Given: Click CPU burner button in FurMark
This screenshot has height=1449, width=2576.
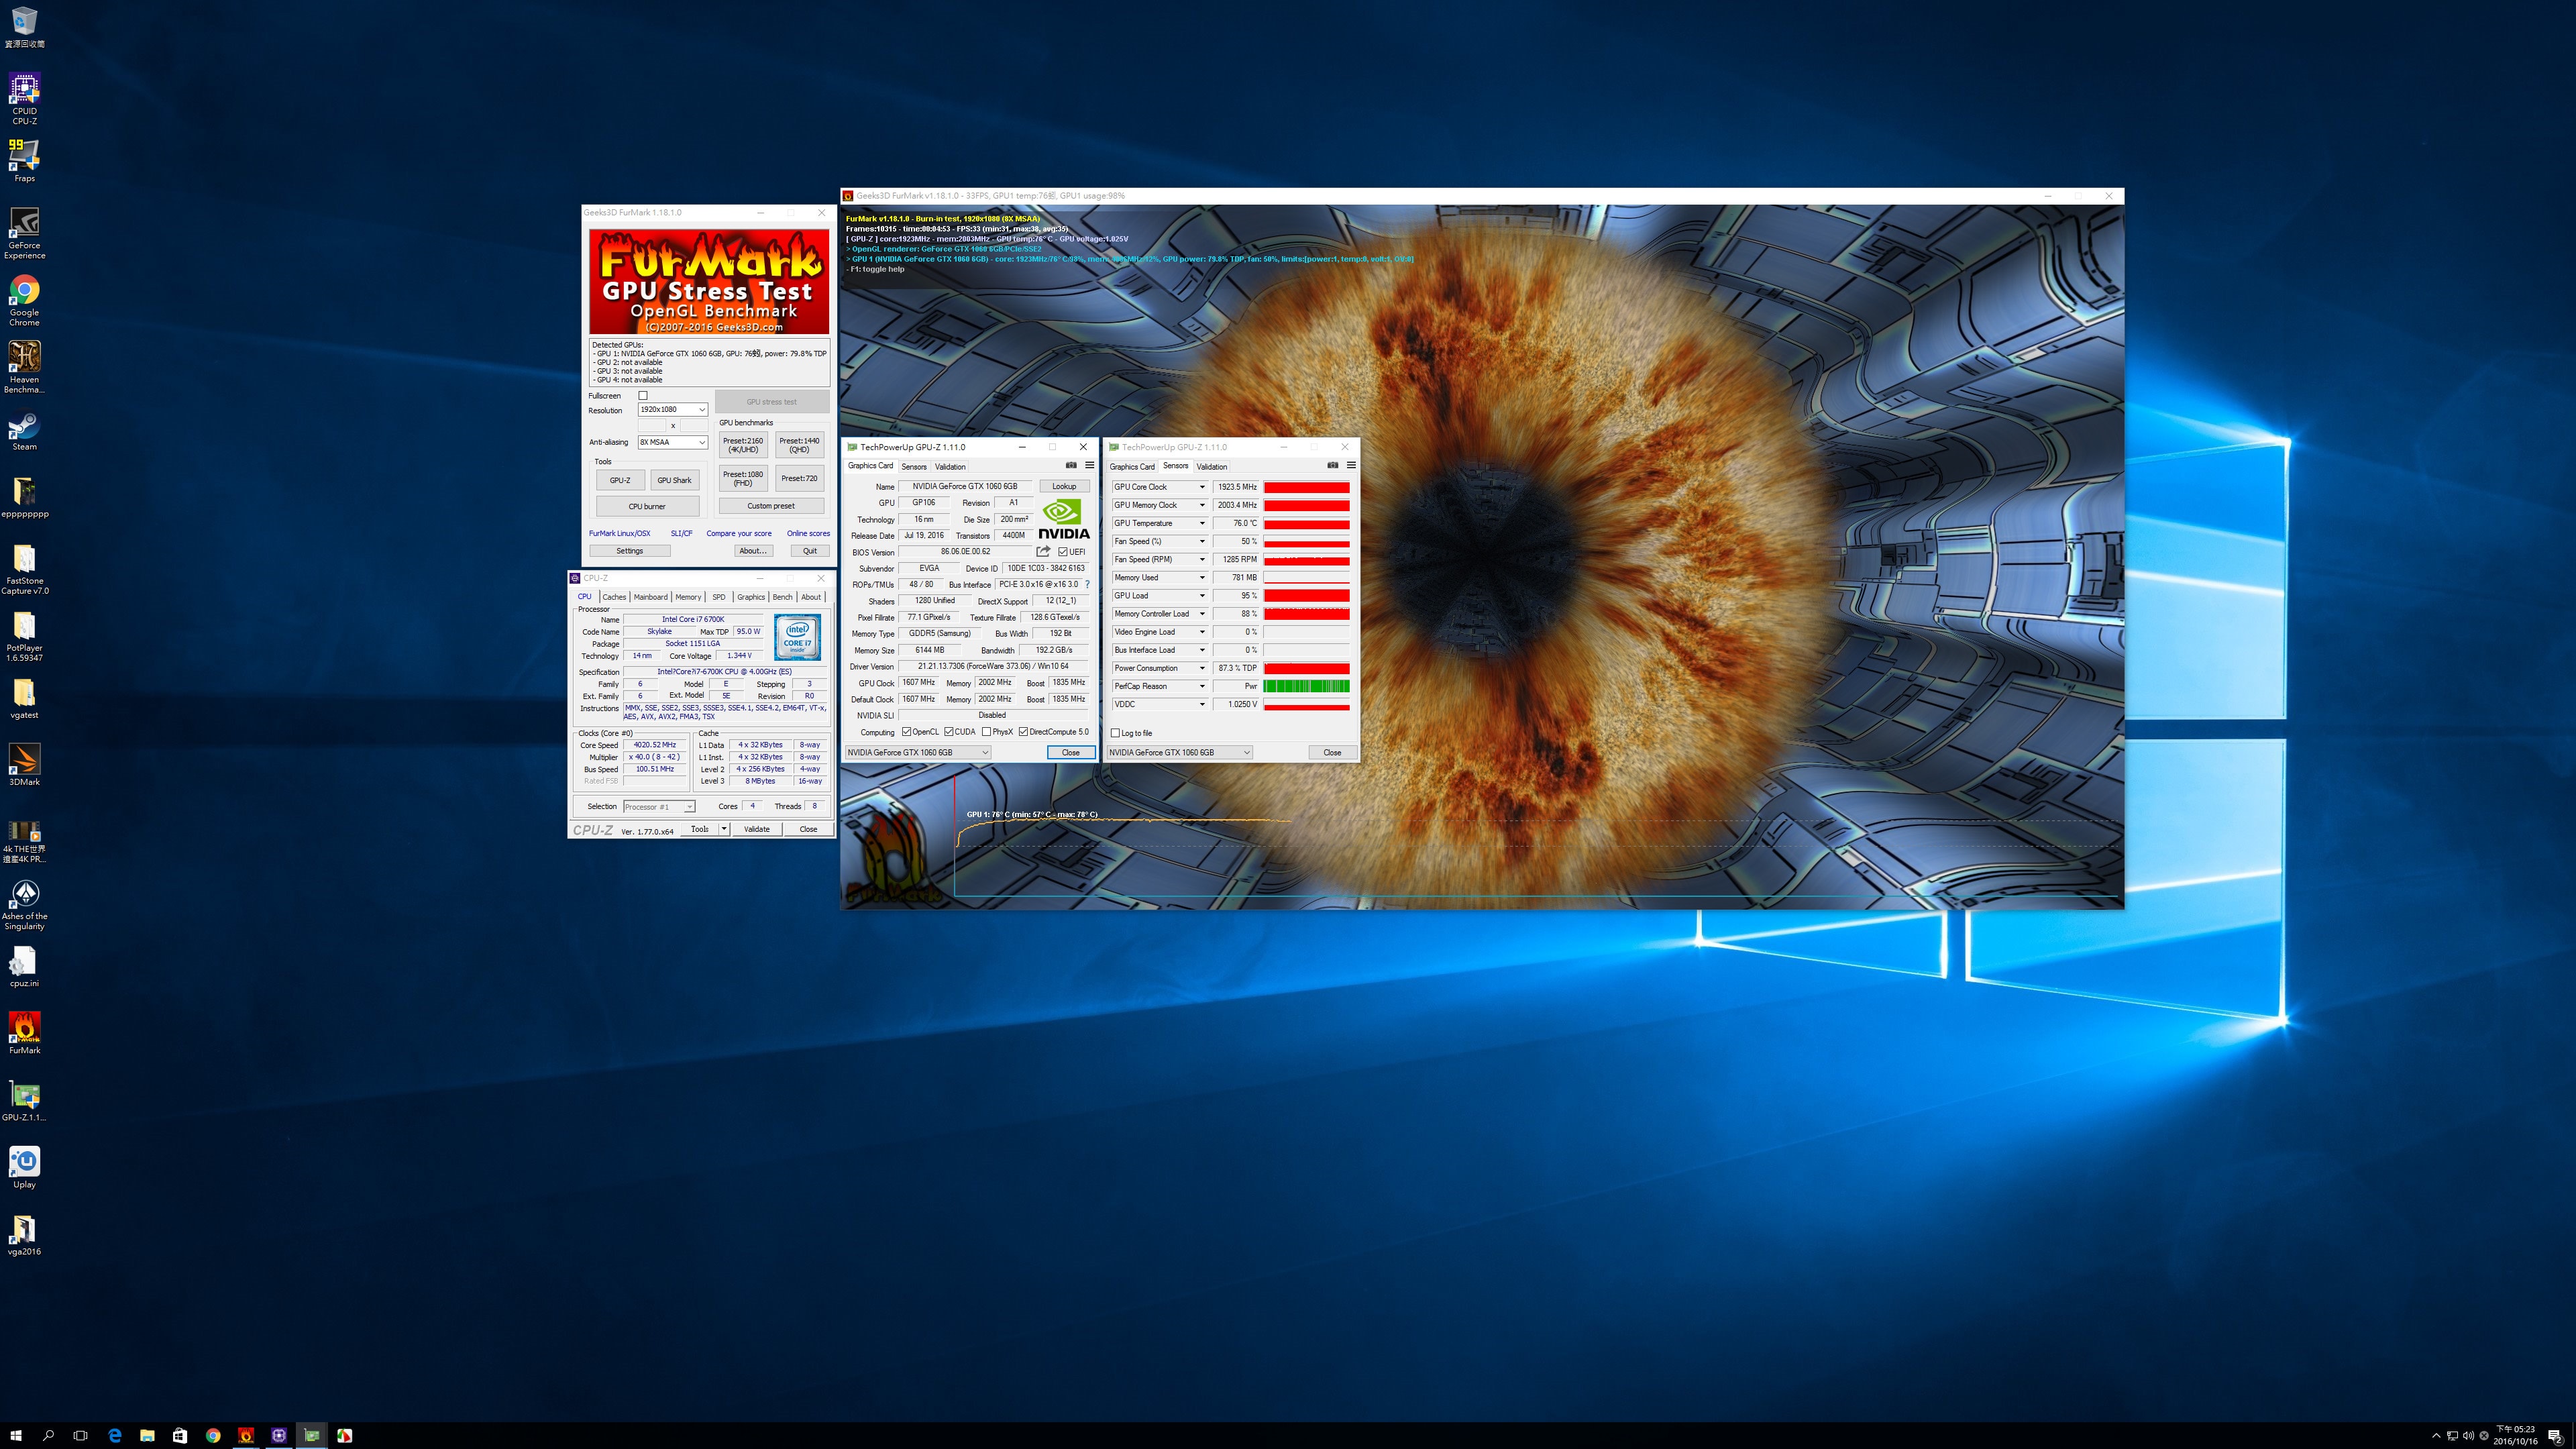Looking at the screenshot, I should point(647,506).
